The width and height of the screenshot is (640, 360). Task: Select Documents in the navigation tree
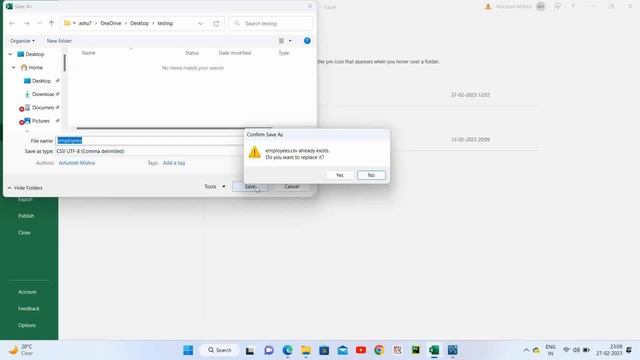(39, 108)
